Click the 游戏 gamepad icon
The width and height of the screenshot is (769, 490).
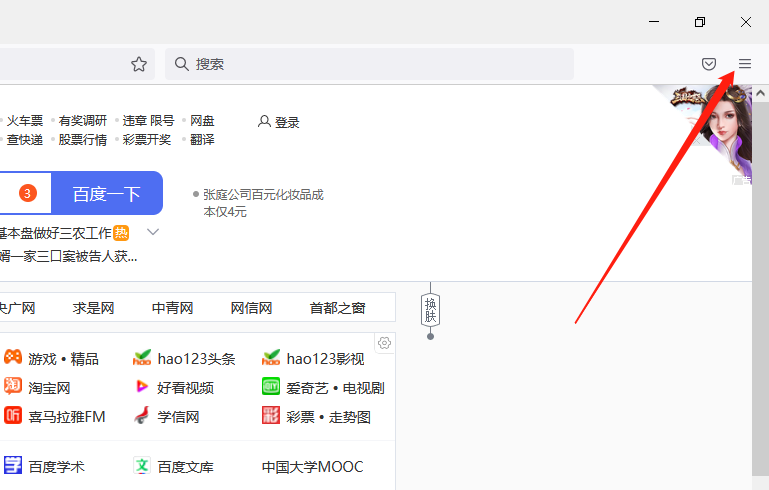pyautogui.click(x=13, y=357)
